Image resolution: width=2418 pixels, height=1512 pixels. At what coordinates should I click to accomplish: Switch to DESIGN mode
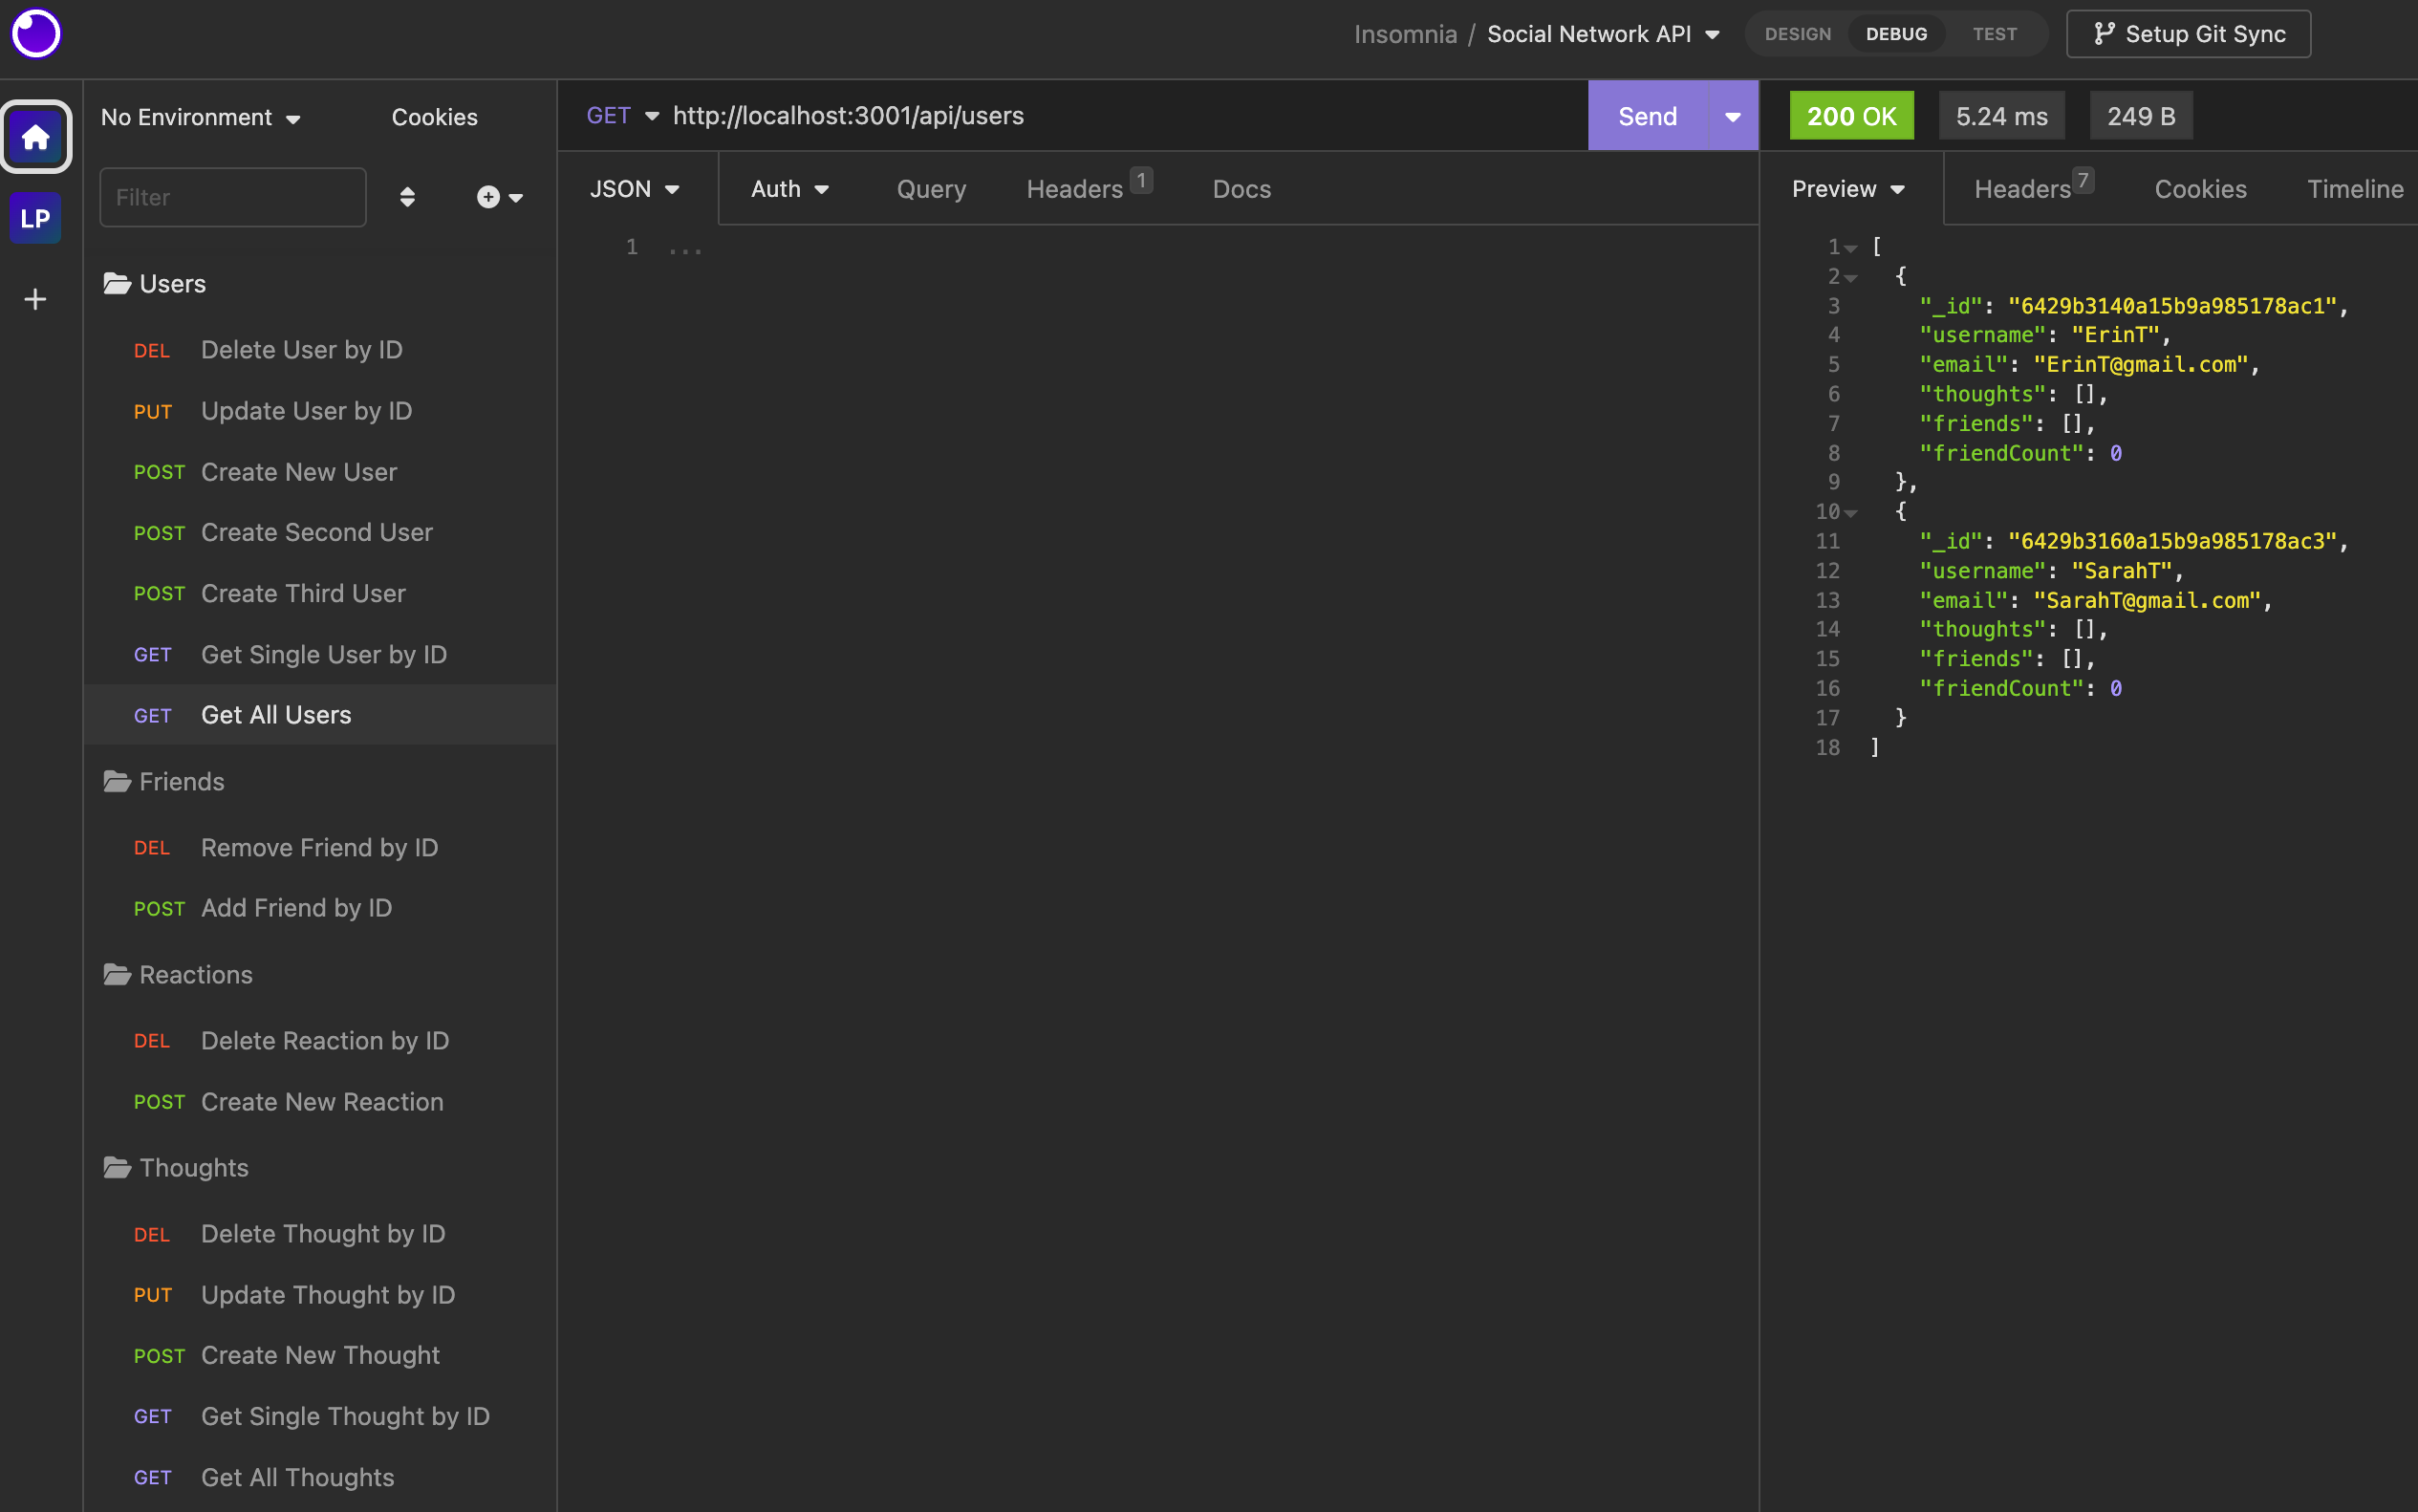click(x=1797, y=33)
